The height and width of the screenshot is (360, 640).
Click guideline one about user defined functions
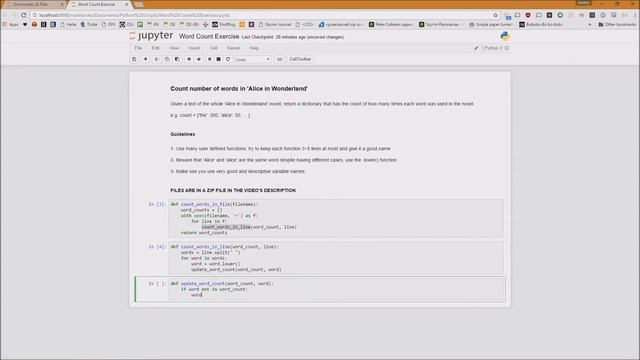pyautogui.click(x=280, y=149)
